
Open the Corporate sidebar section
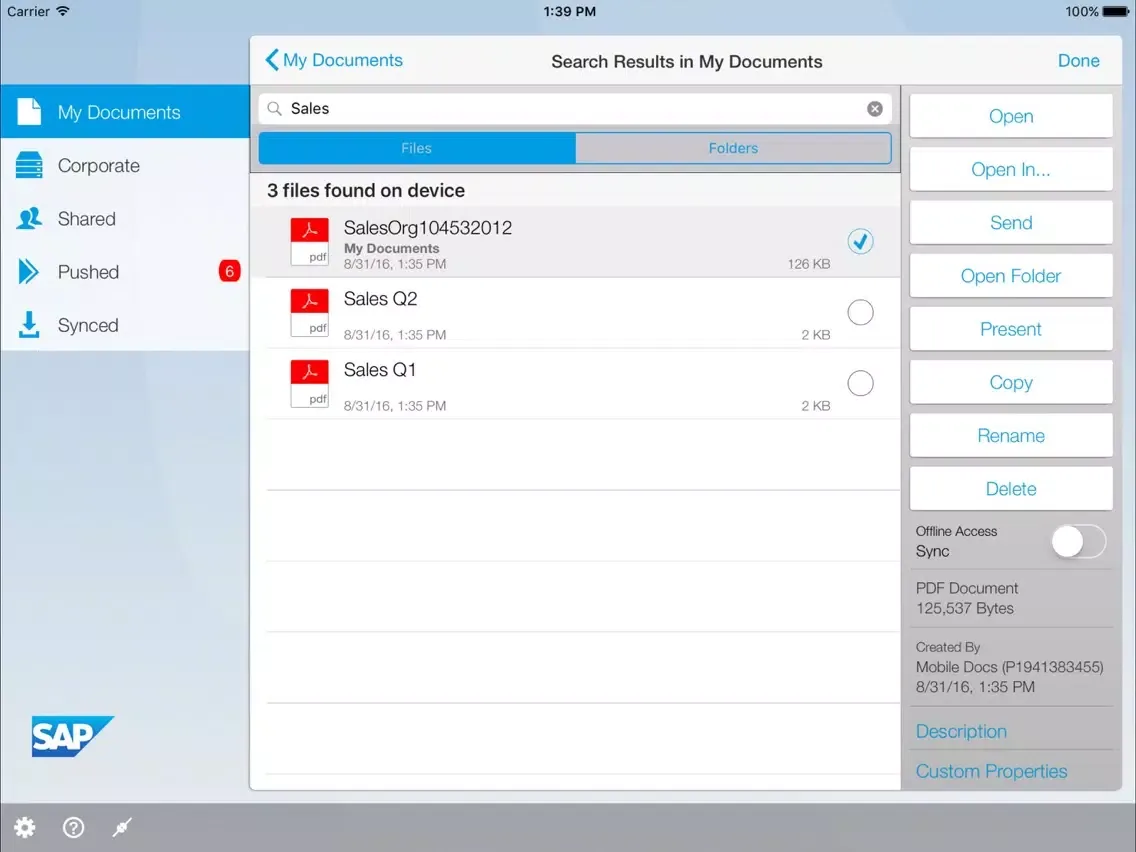pyautogui.click(x=125, y=165)
